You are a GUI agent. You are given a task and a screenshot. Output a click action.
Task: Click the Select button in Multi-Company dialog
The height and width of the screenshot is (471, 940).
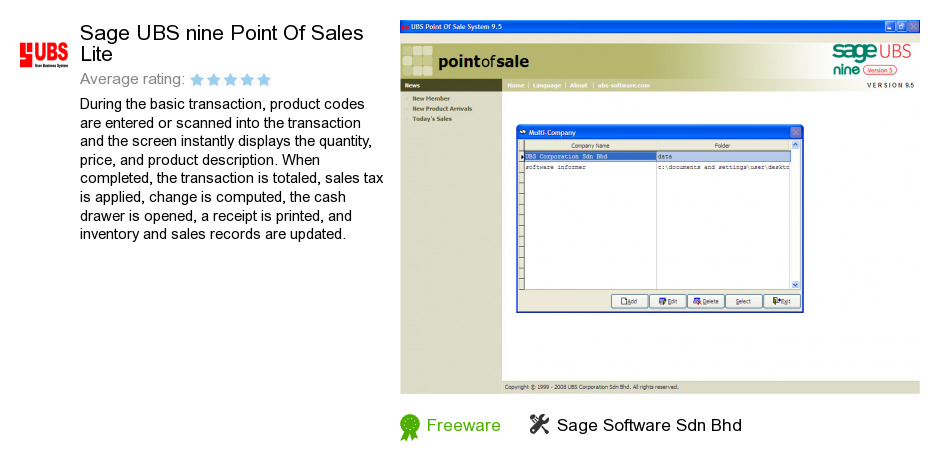coord(743,301)
